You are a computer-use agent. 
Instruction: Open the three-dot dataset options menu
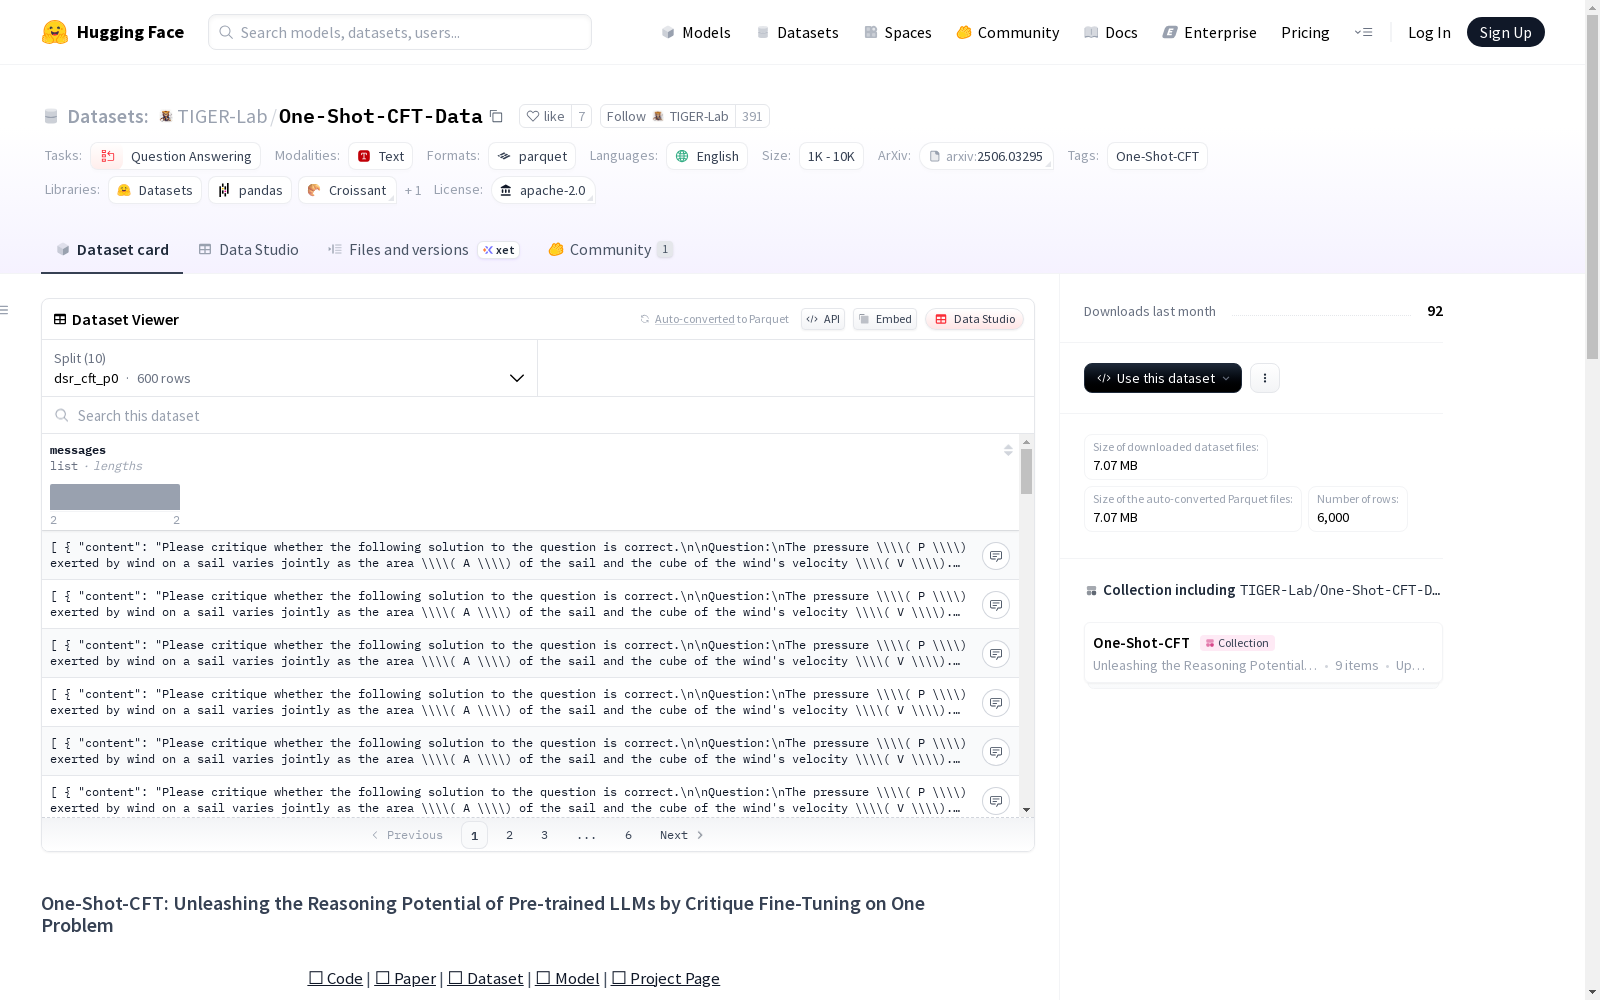click(1265, 378)
